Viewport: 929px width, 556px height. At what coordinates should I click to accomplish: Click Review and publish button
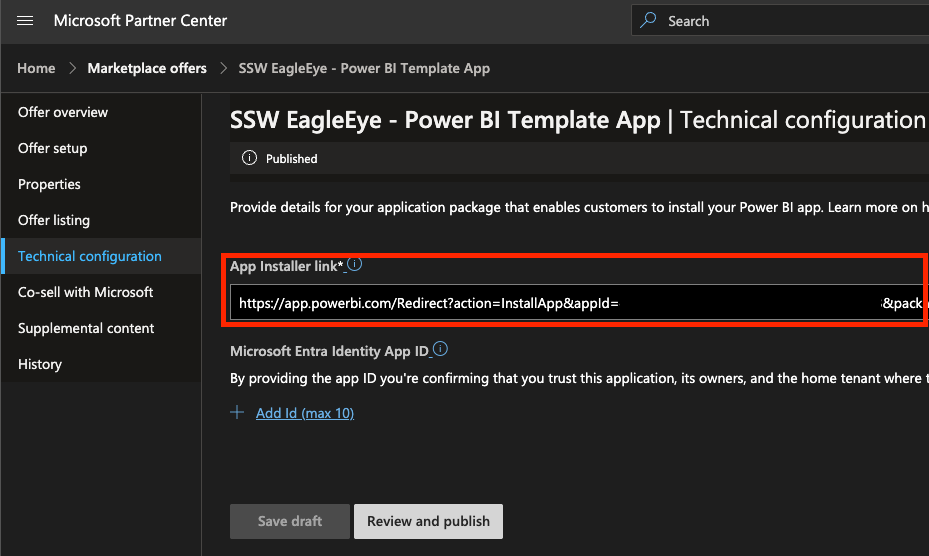click(x=428, y=521)
